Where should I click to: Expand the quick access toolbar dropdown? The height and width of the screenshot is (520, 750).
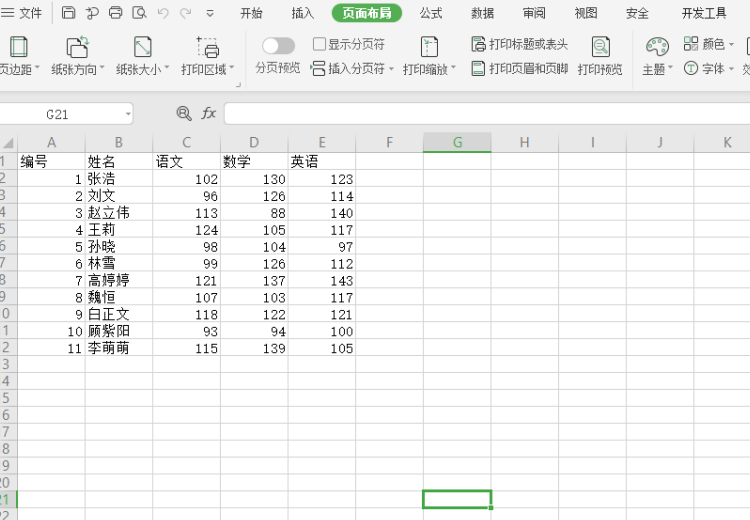[210, 13]
